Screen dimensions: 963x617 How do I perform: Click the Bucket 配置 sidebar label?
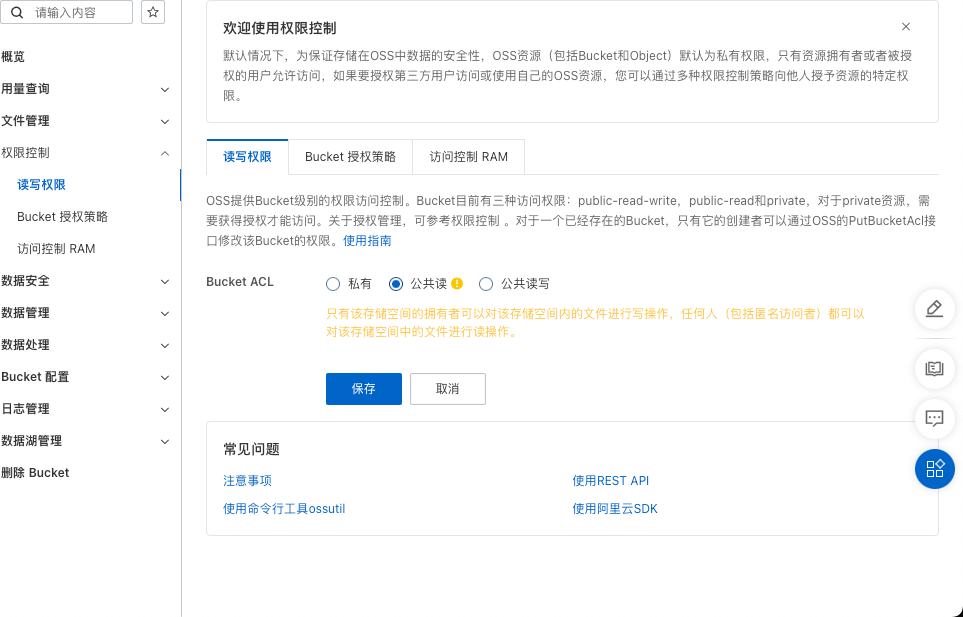(35, 377)
